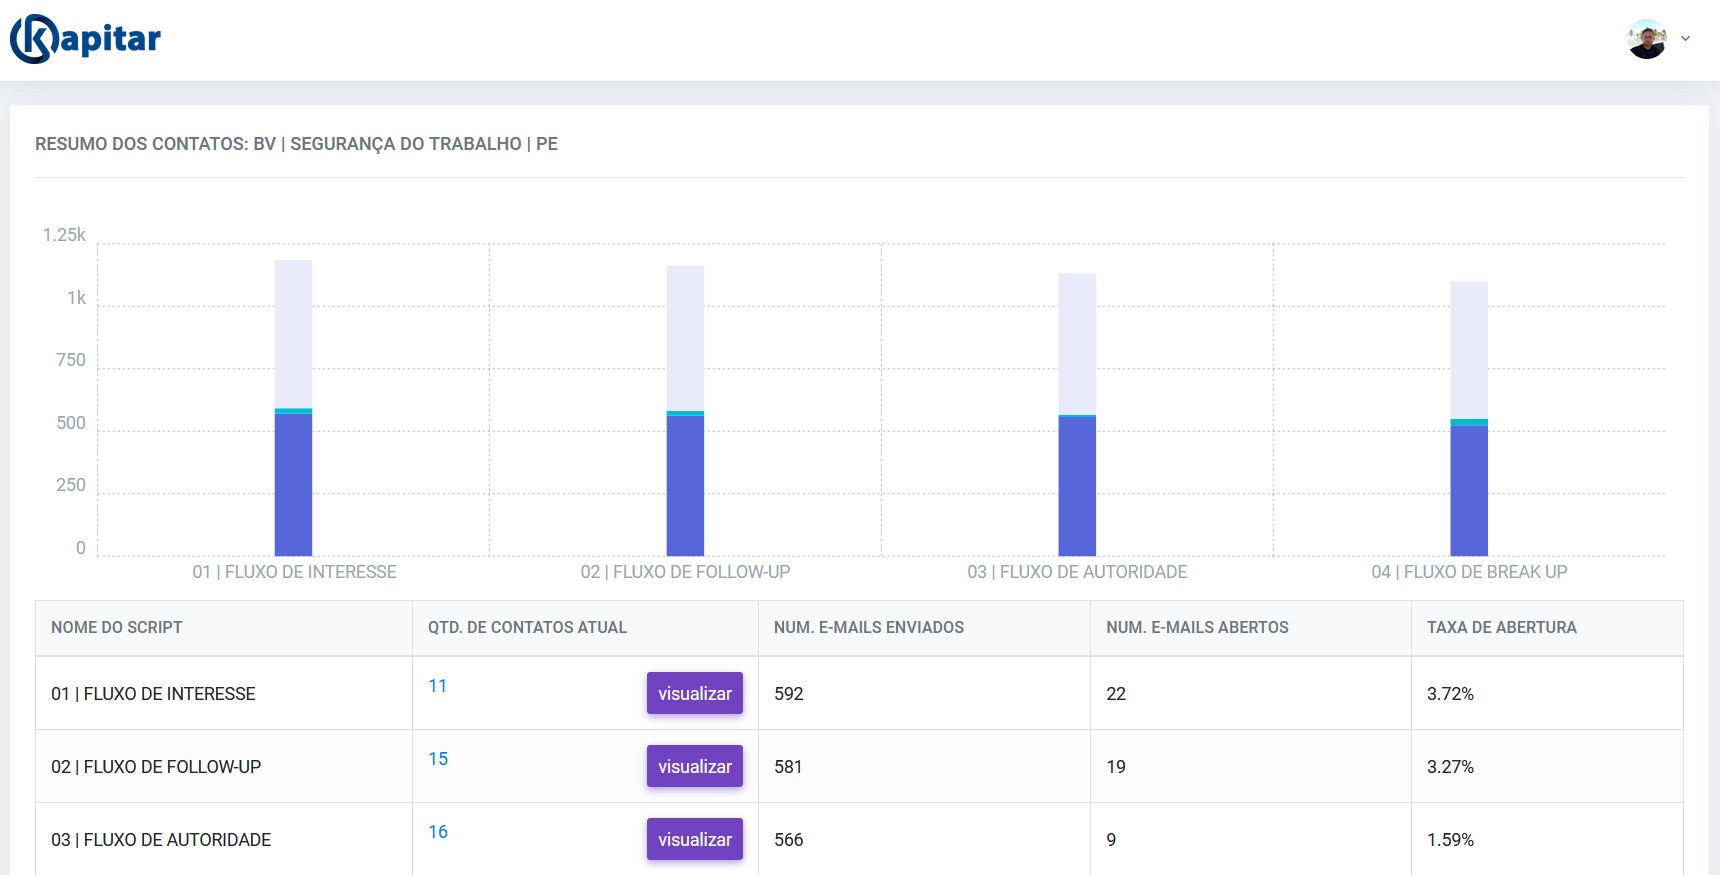Click the NUM. E-MAILS ENVIADOS column header
Image resolution: width=1720 pixels, height=875 pixels.
pos(868,628)
